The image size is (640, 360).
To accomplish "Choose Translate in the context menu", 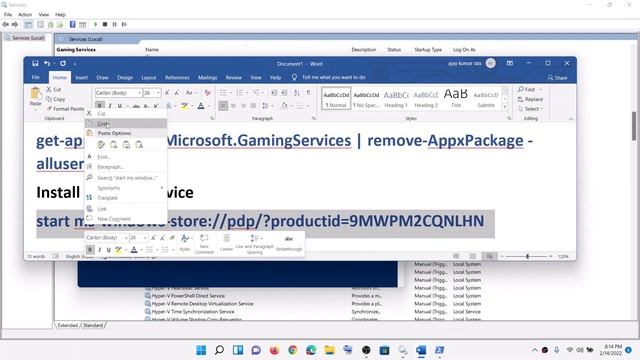I will [x=126, y=198].
